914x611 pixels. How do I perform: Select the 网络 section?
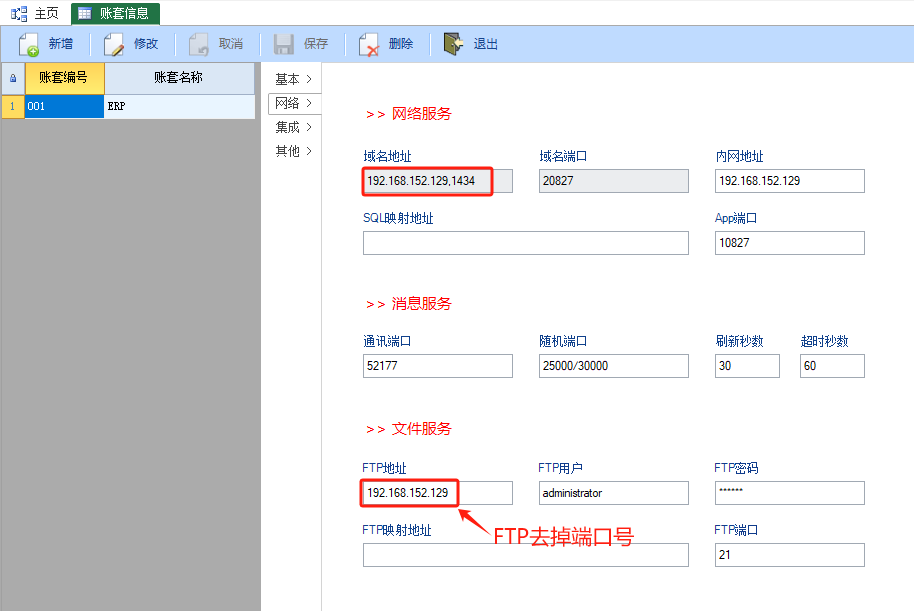pyautogui.click(x=293, y=103)
